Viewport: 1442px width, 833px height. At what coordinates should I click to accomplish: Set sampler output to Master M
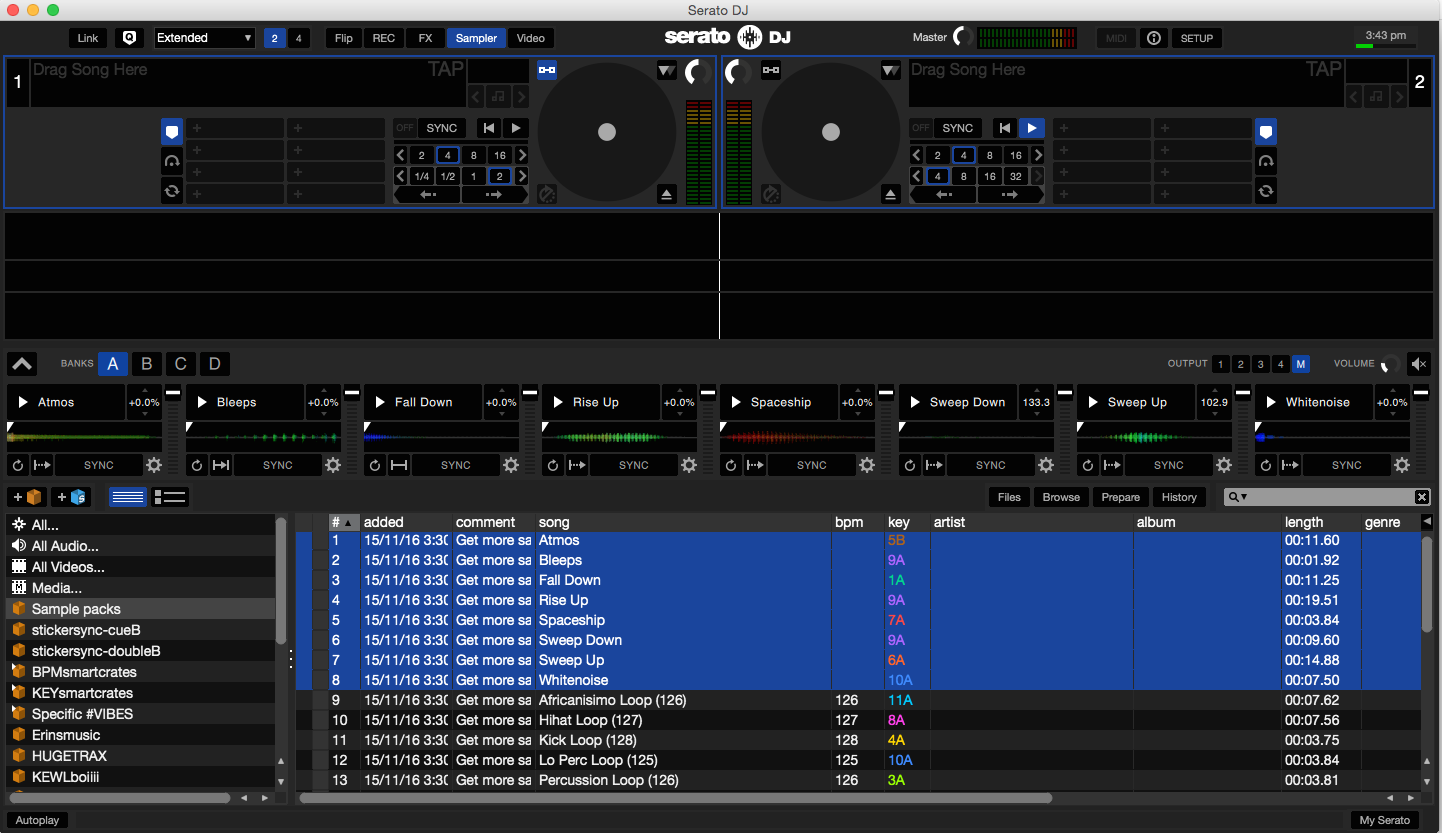1300,364
